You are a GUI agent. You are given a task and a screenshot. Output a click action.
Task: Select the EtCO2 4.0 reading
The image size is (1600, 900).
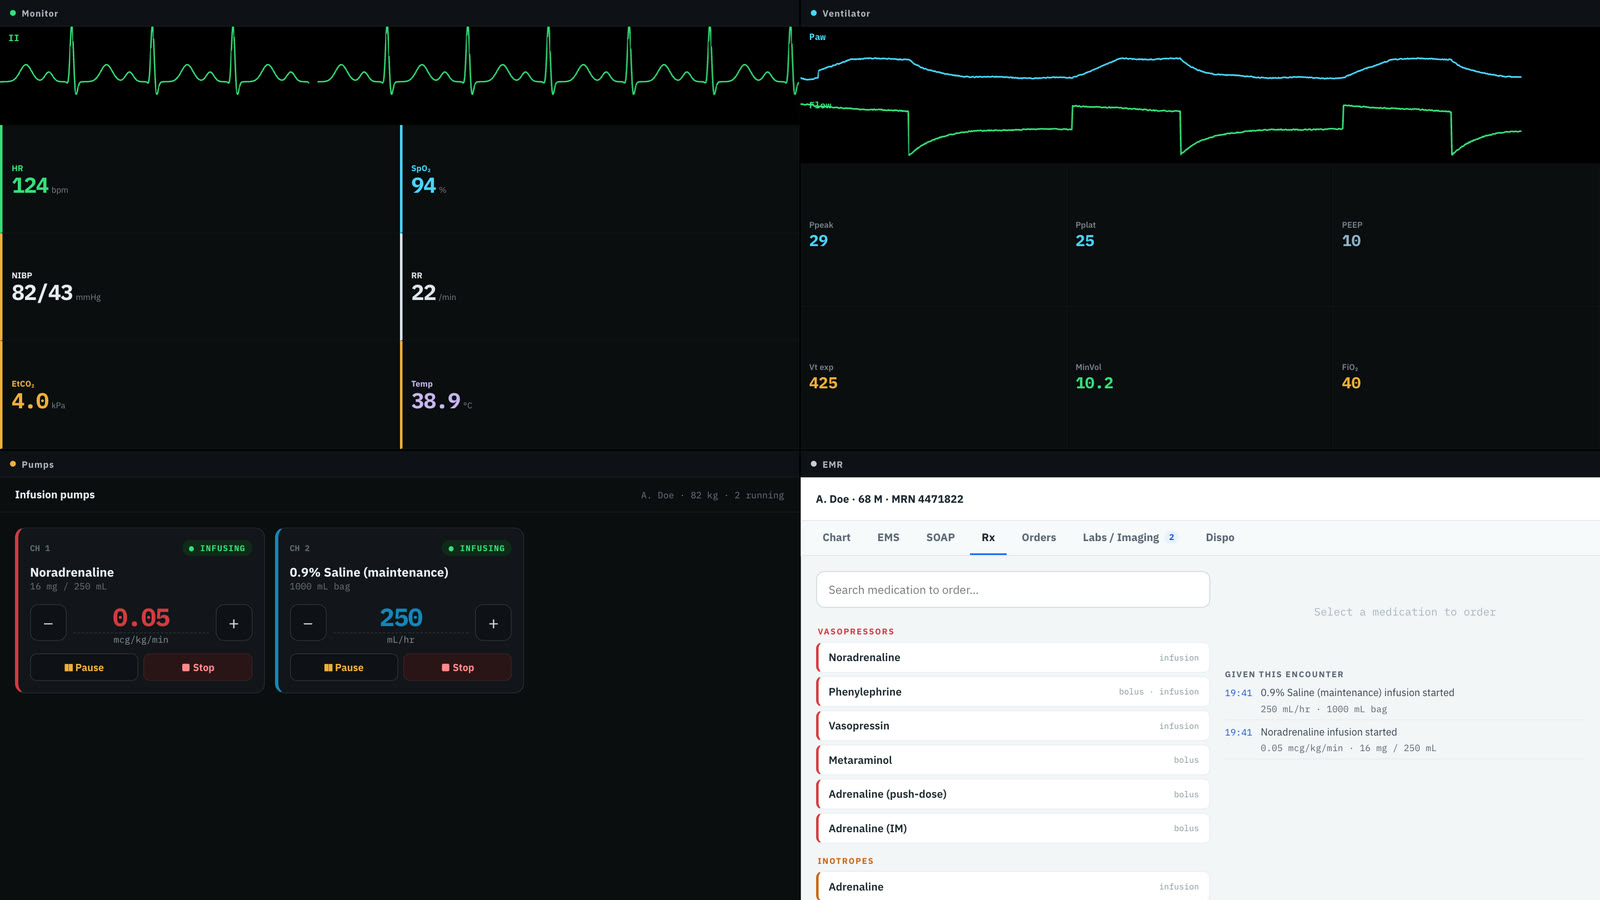[x=30, y=401]
